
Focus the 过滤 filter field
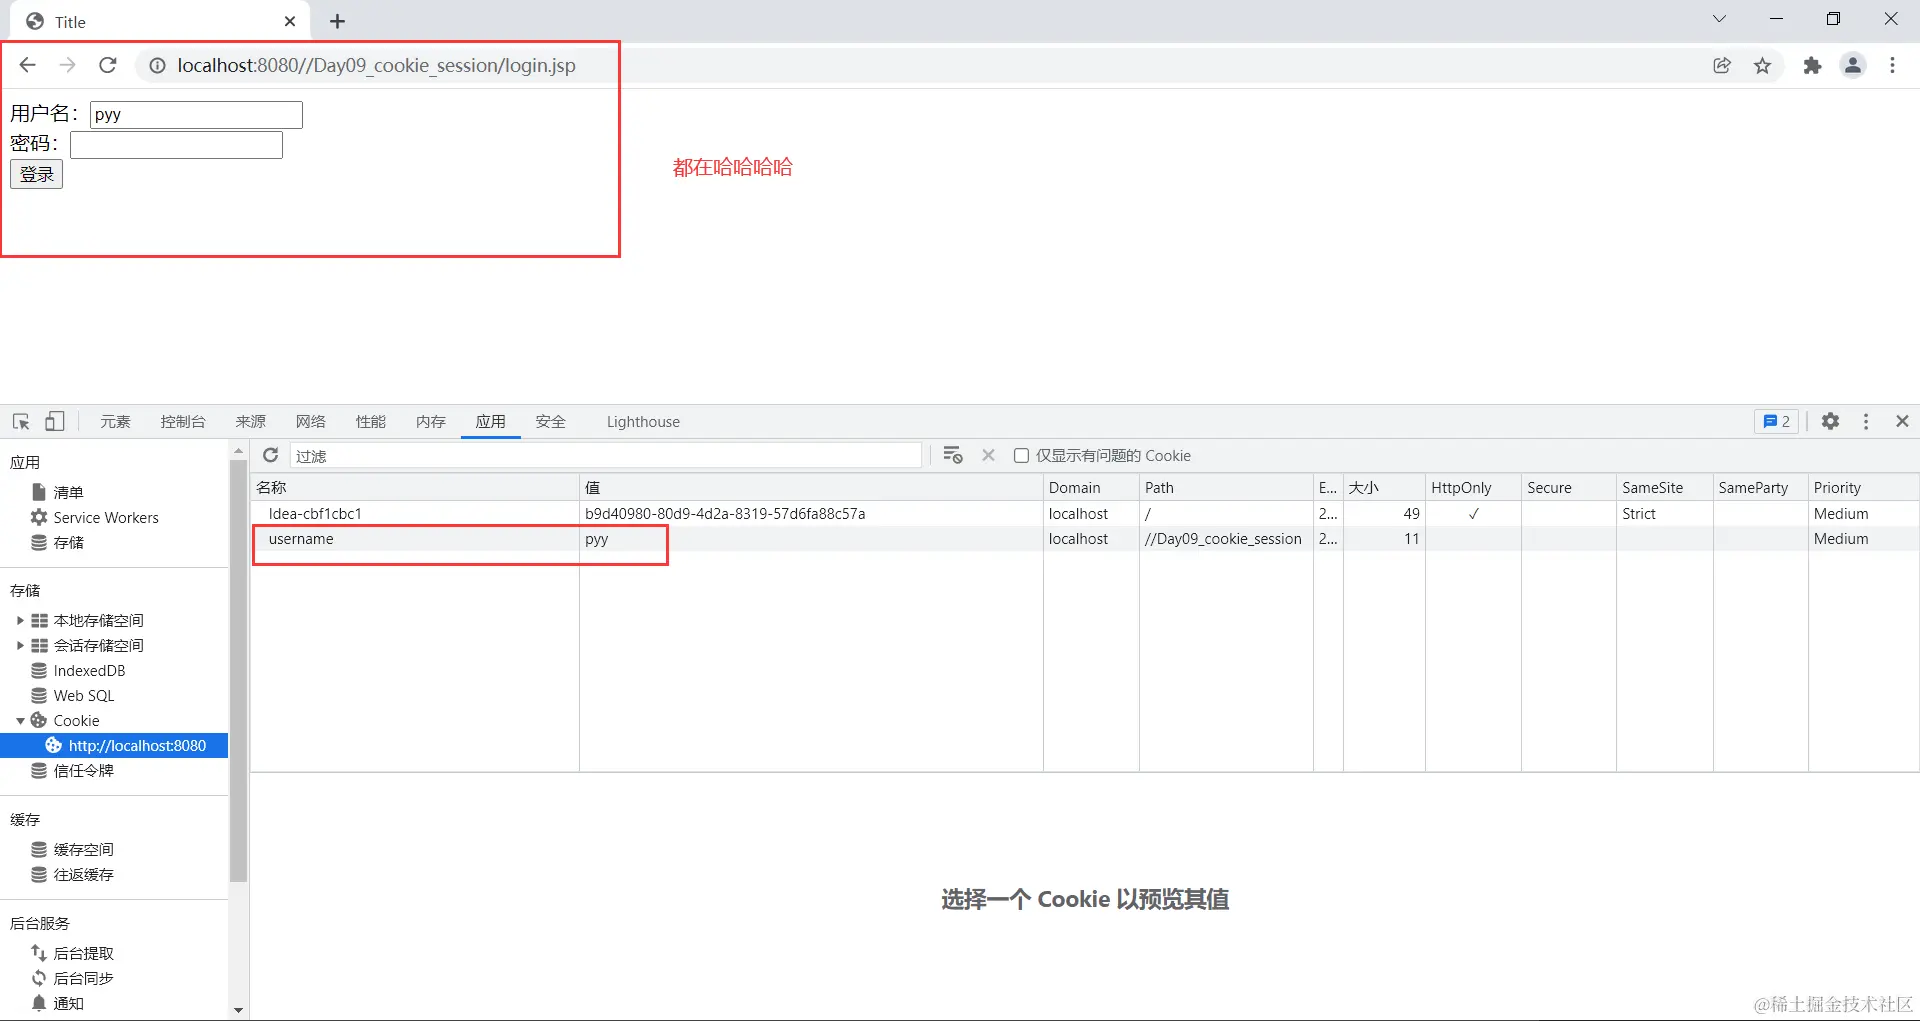coord(605,455)
